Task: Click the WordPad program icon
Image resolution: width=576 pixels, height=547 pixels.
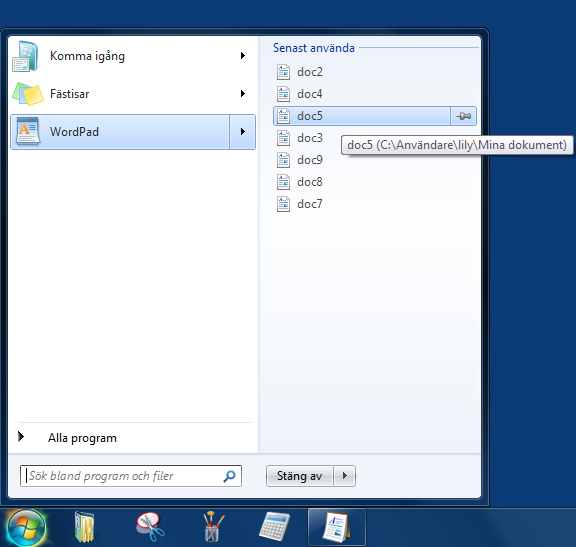Action: tap(28, 132)
